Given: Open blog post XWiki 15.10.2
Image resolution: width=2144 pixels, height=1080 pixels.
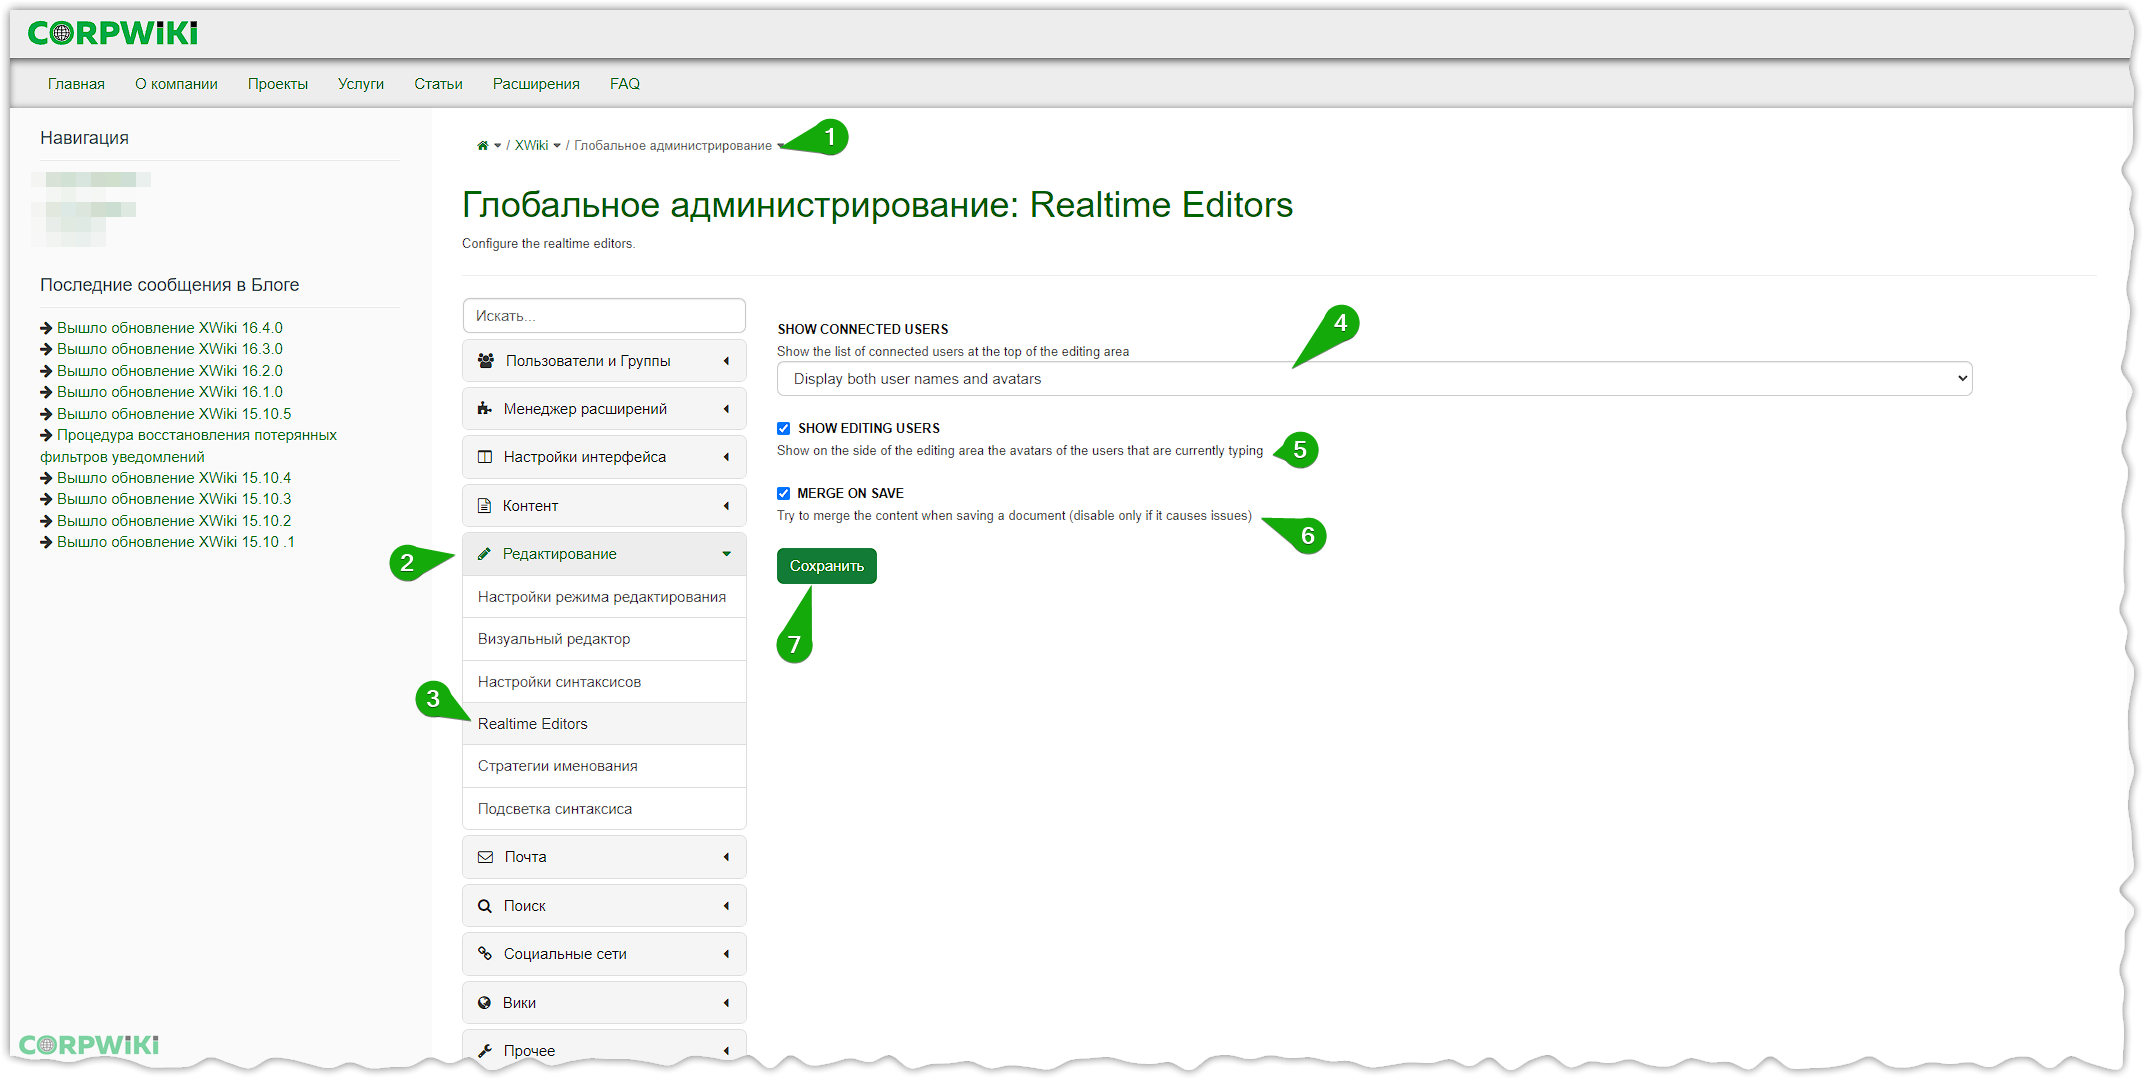Looking at the screenshot, I should point(174,521).
